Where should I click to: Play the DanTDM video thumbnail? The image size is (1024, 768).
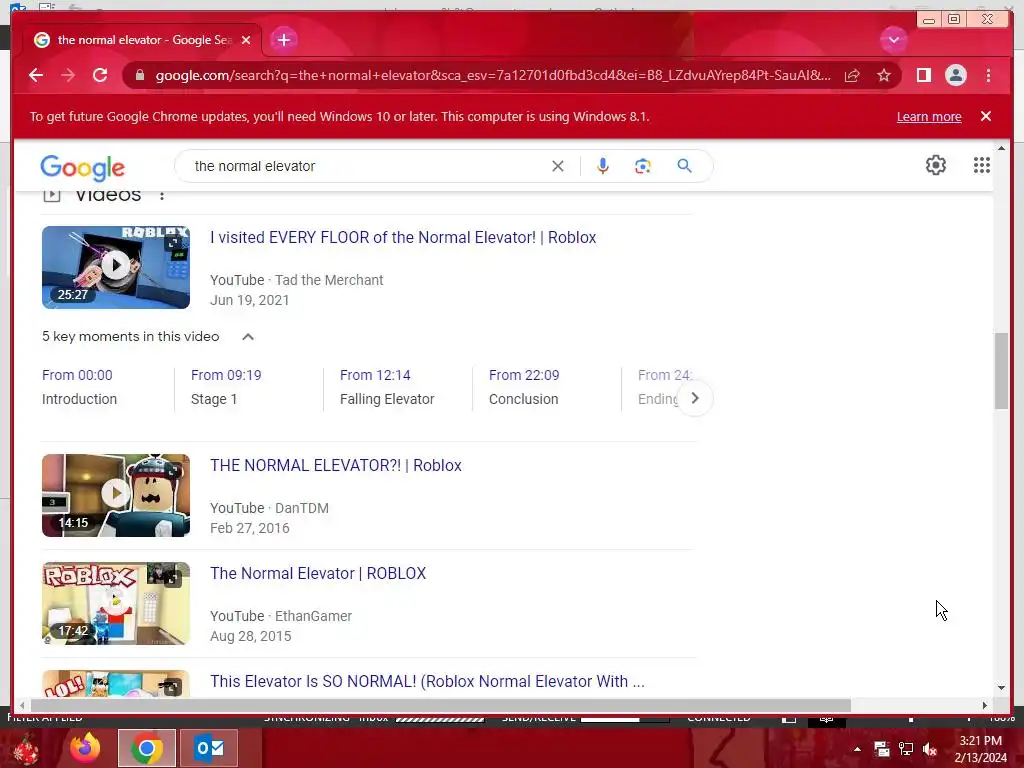click(116, 495)
